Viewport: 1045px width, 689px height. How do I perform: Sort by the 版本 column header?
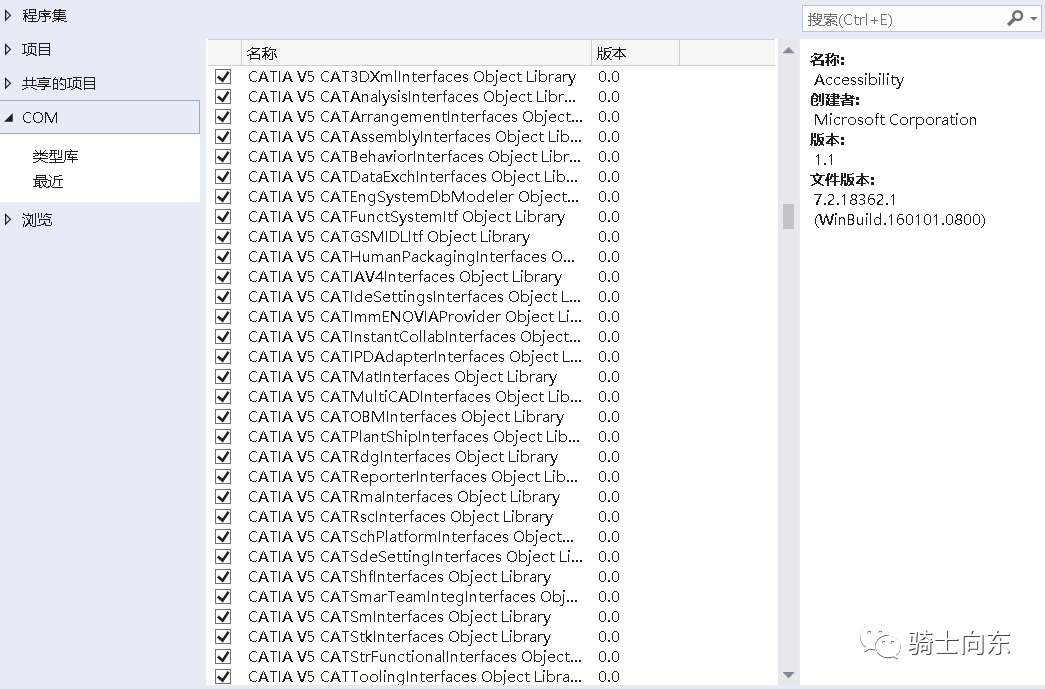pos(635,53)
